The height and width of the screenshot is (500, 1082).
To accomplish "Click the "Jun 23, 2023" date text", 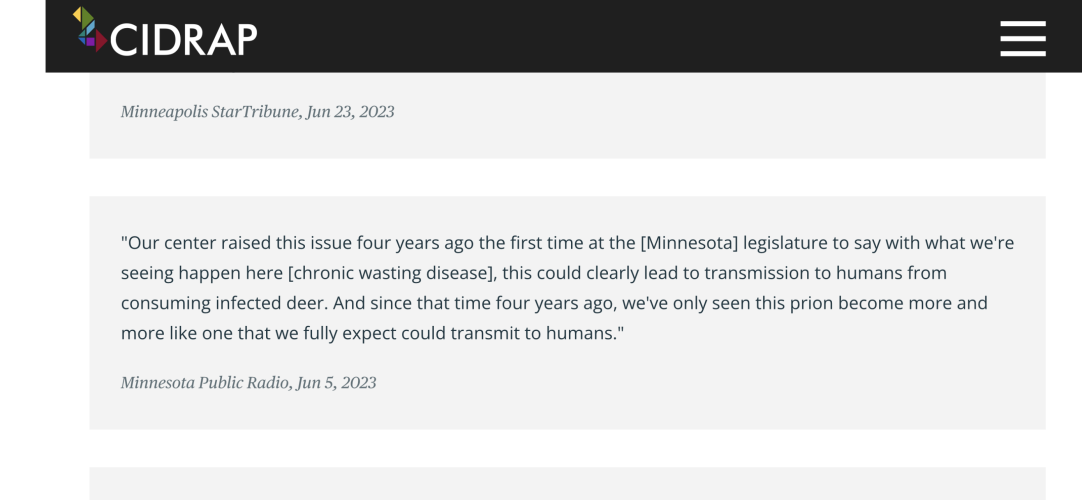I will [x=351, y=112].
